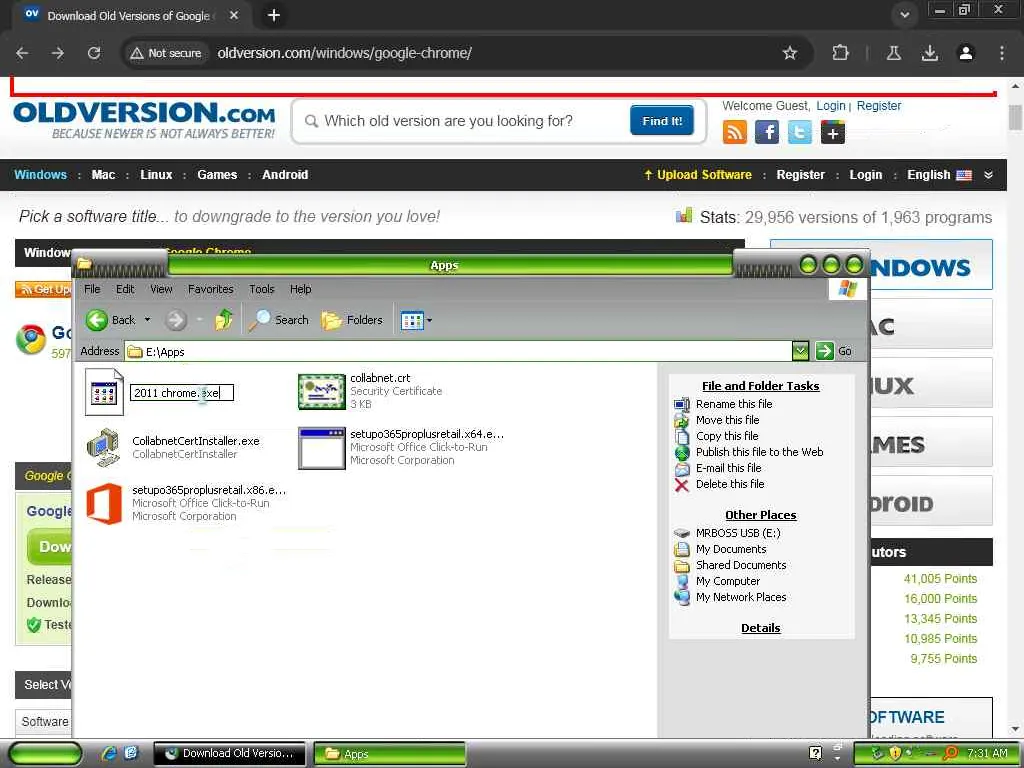This screenshot has height=768, width=1024.
Task: Click E-mail this file task
Action: (x=729, y=468)
